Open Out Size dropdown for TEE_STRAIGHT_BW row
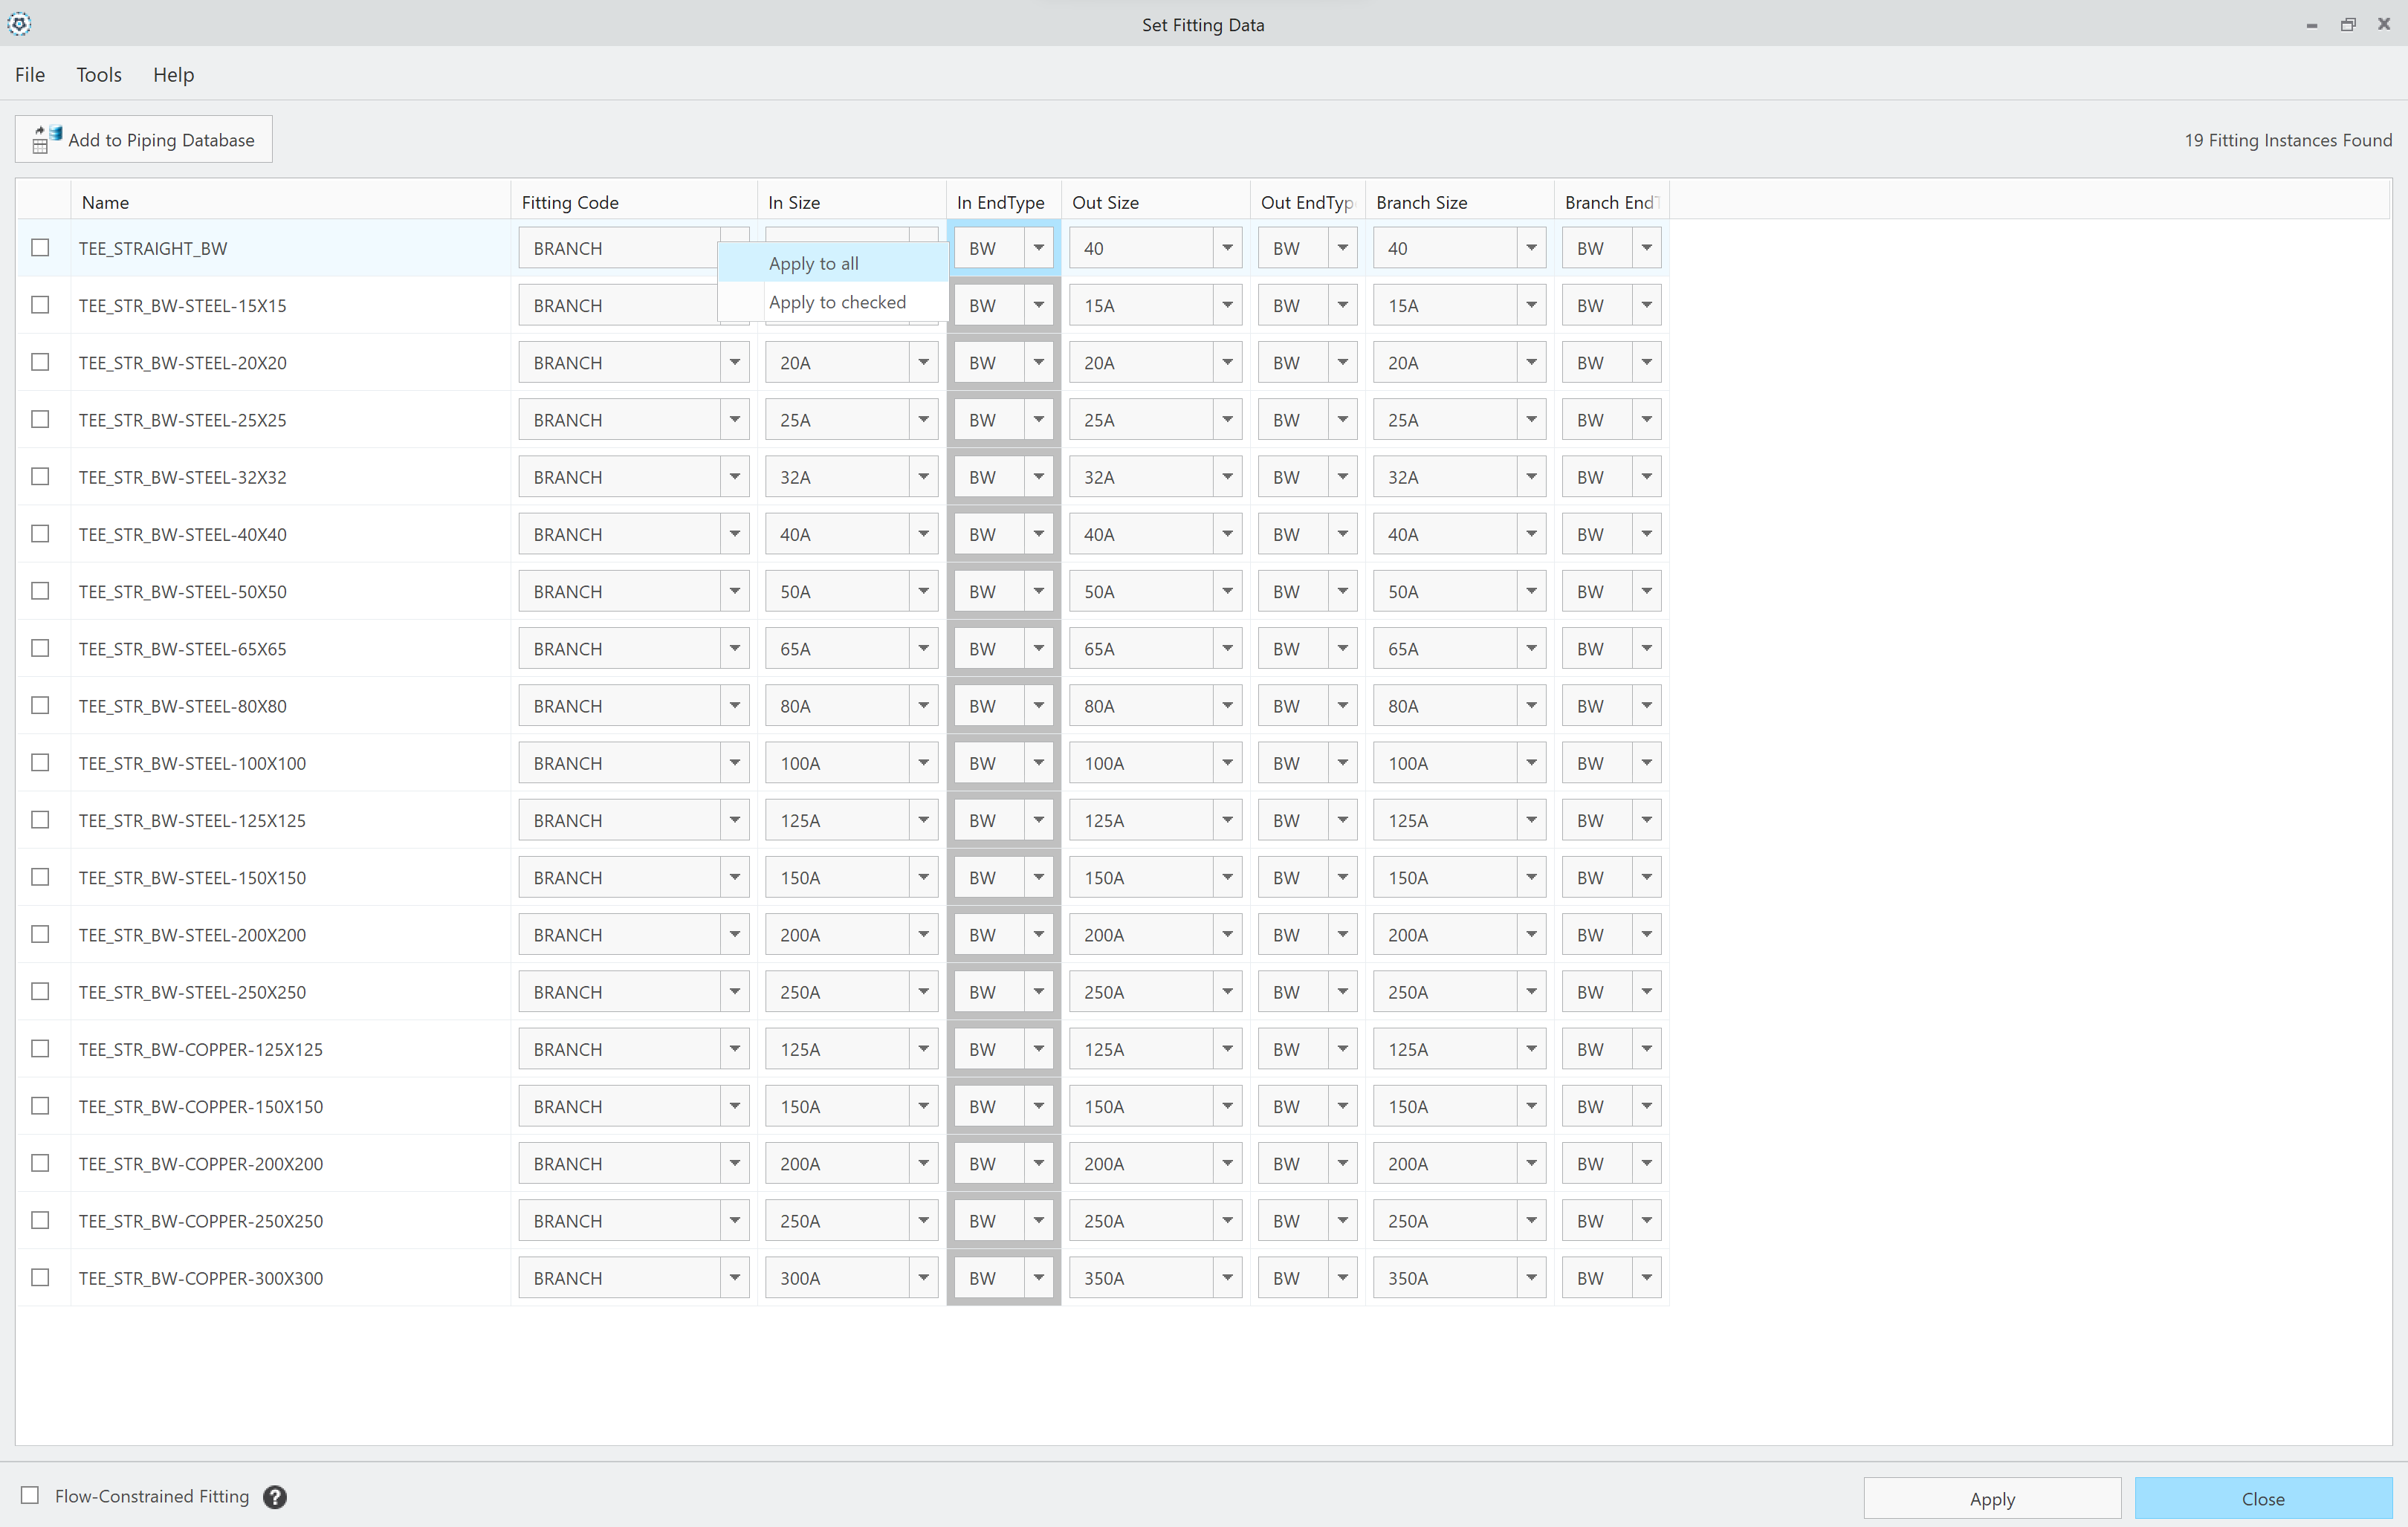This screenshot has height=1527, width=2408. click(x=1226, y=248)
